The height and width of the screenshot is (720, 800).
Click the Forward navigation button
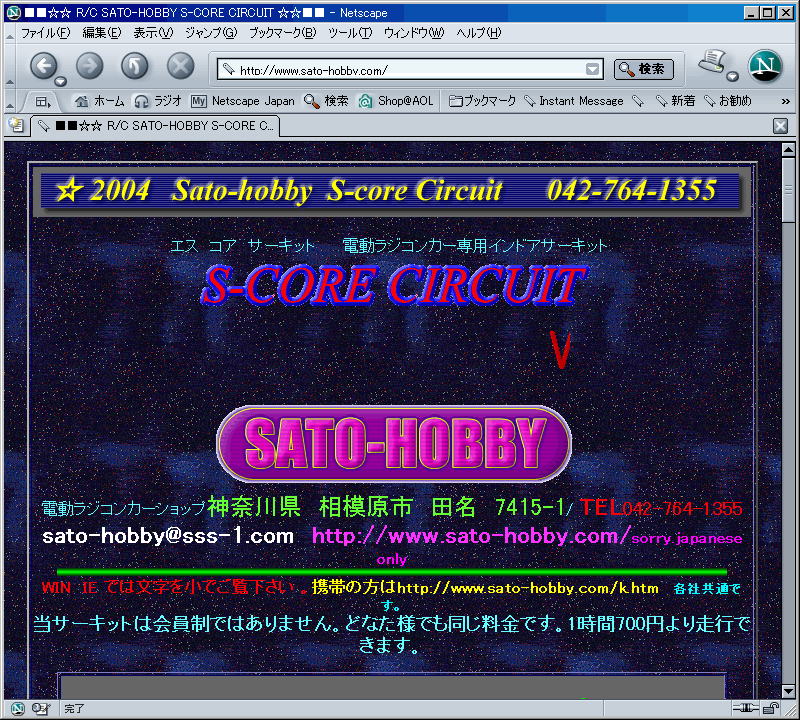pos(90,65)
